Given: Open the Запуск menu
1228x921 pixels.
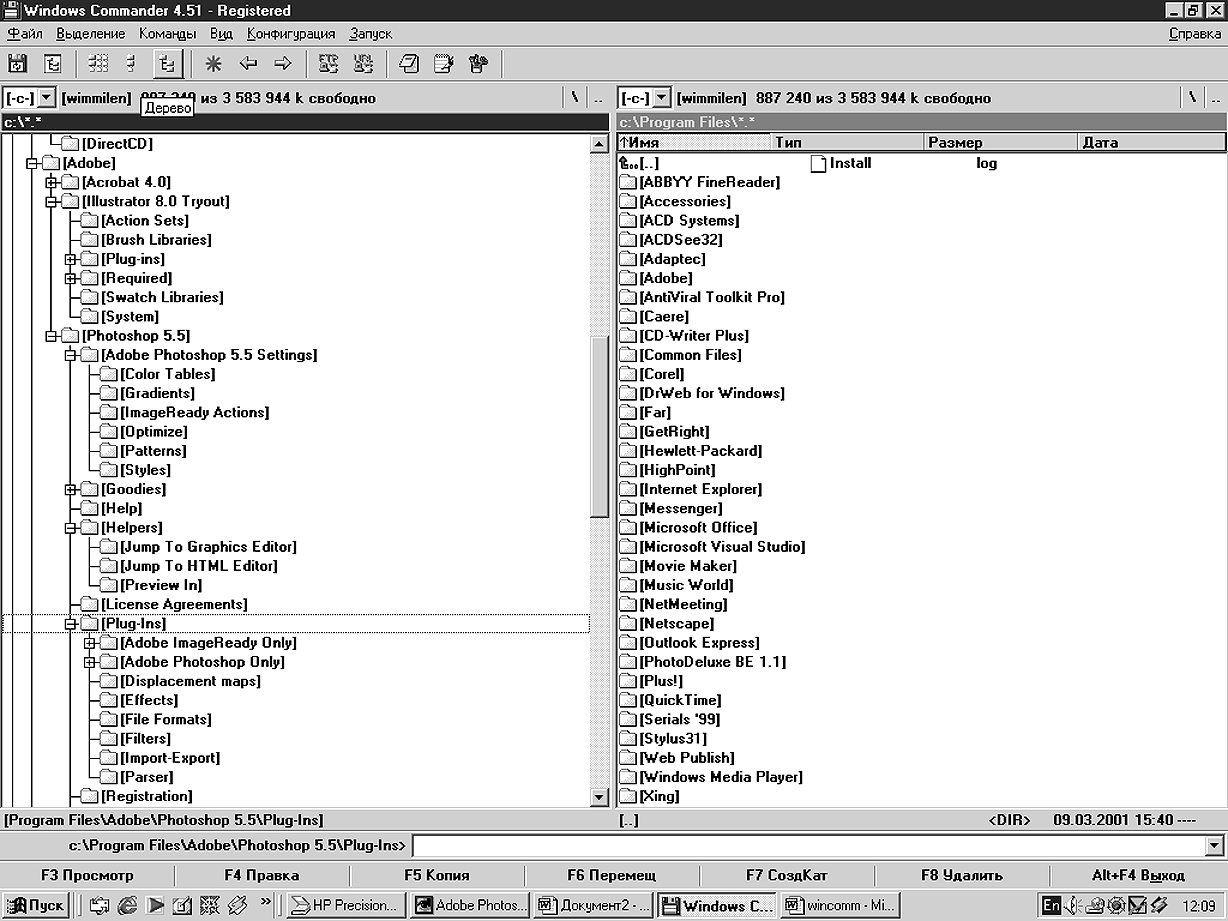Looking at the screenshot, I should pyautogui.click(x=371, y=34).
